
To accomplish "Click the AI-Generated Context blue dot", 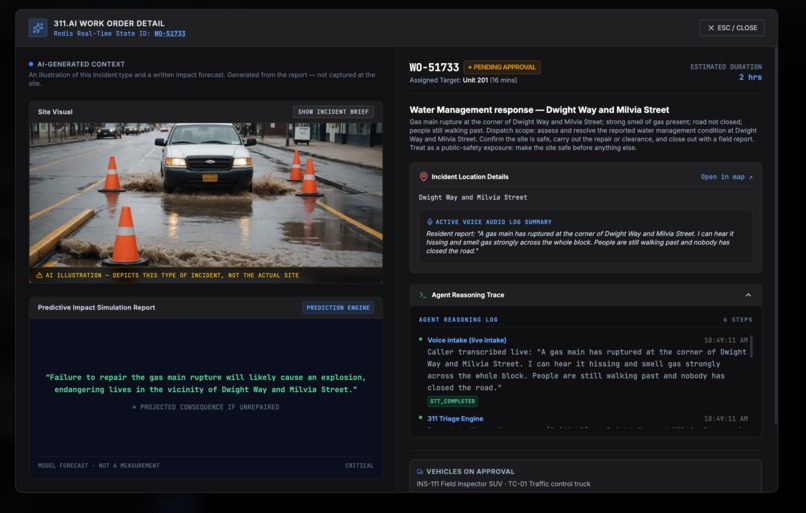I will tap(31, 64).
